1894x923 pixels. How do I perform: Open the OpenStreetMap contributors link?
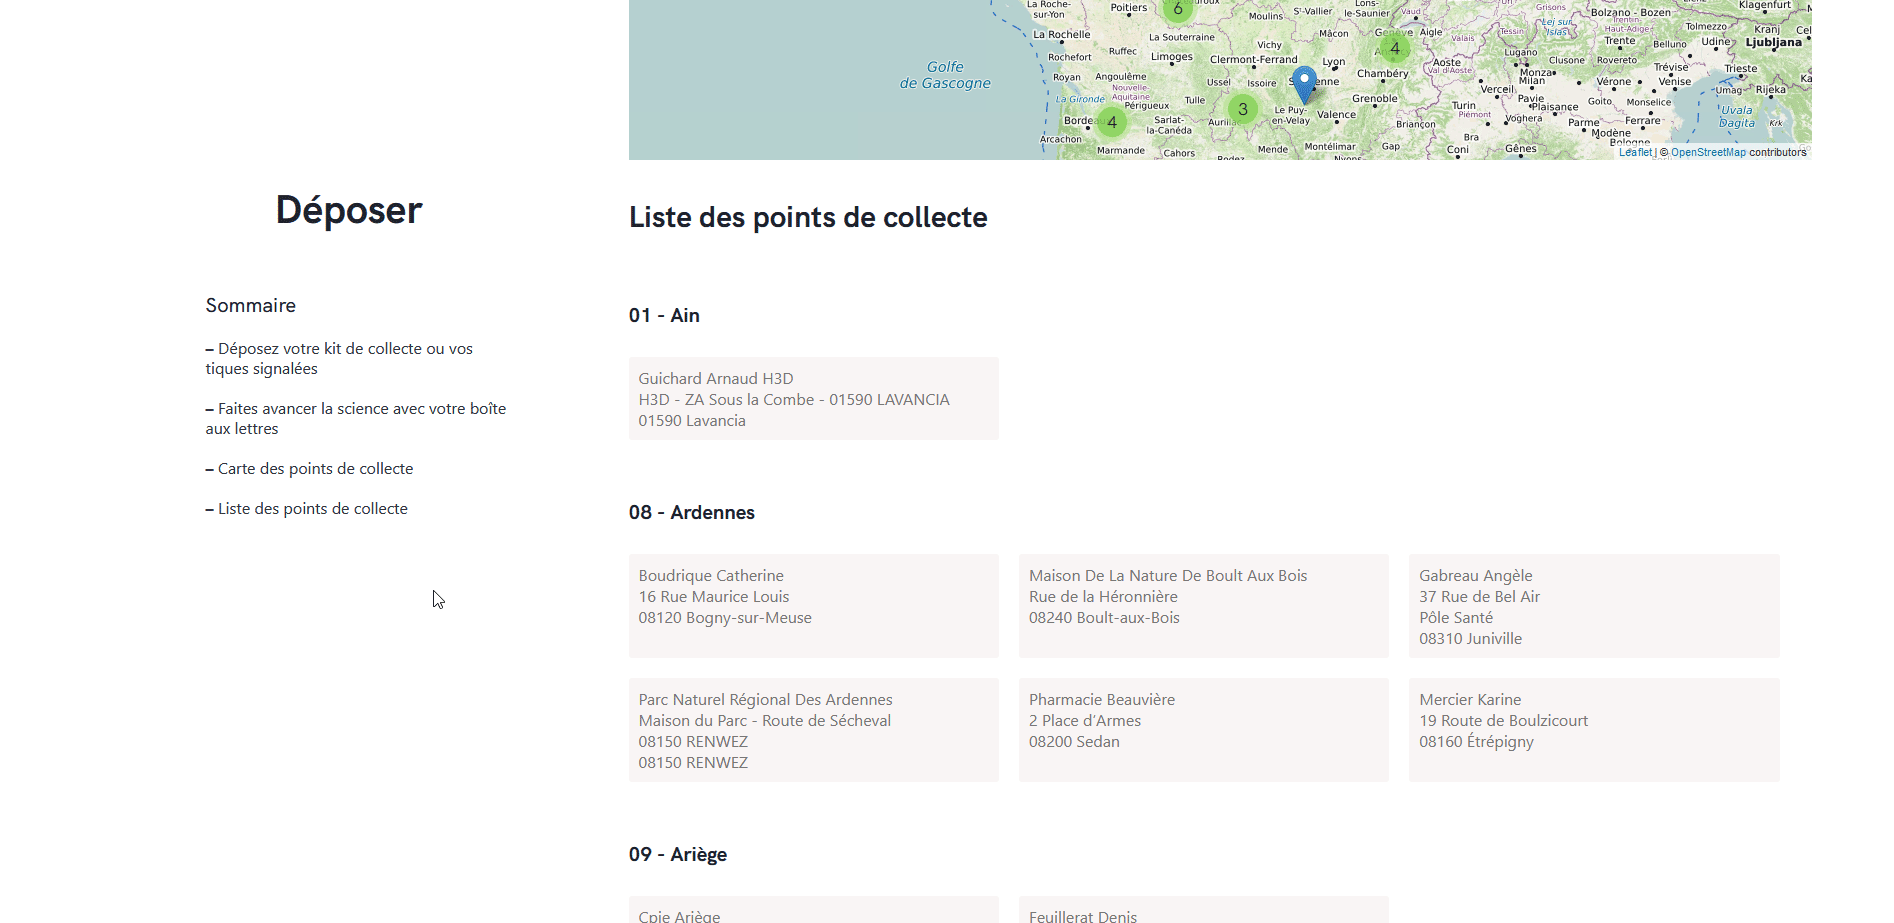coord(1708,152)
